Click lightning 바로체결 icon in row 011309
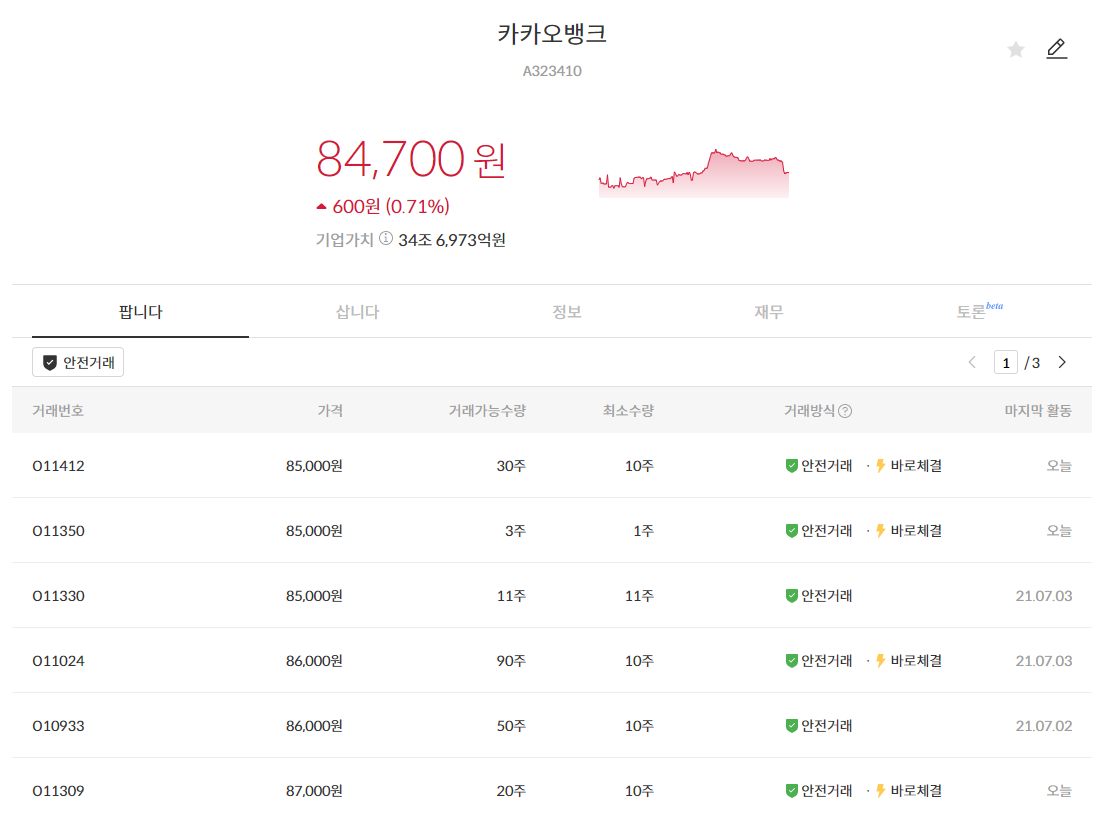 coord(881,791)
